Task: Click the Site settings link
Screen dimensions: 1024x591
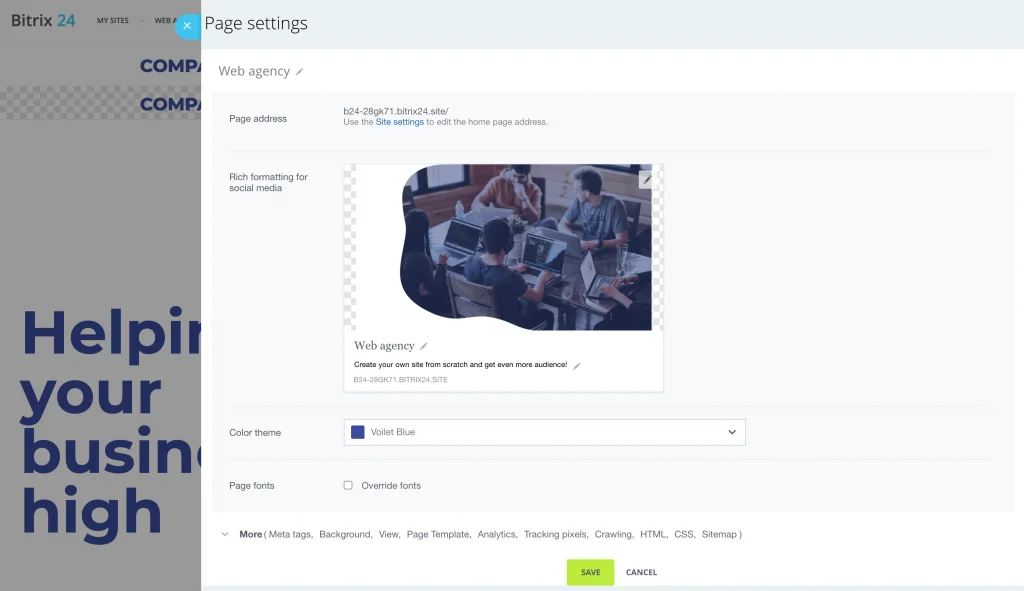Action: [399, 122]
